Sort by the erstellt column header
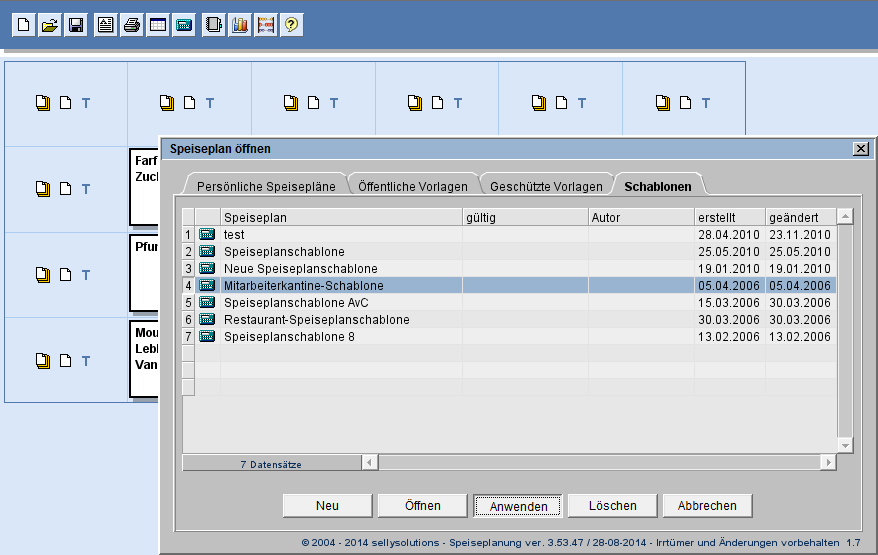 729,217
